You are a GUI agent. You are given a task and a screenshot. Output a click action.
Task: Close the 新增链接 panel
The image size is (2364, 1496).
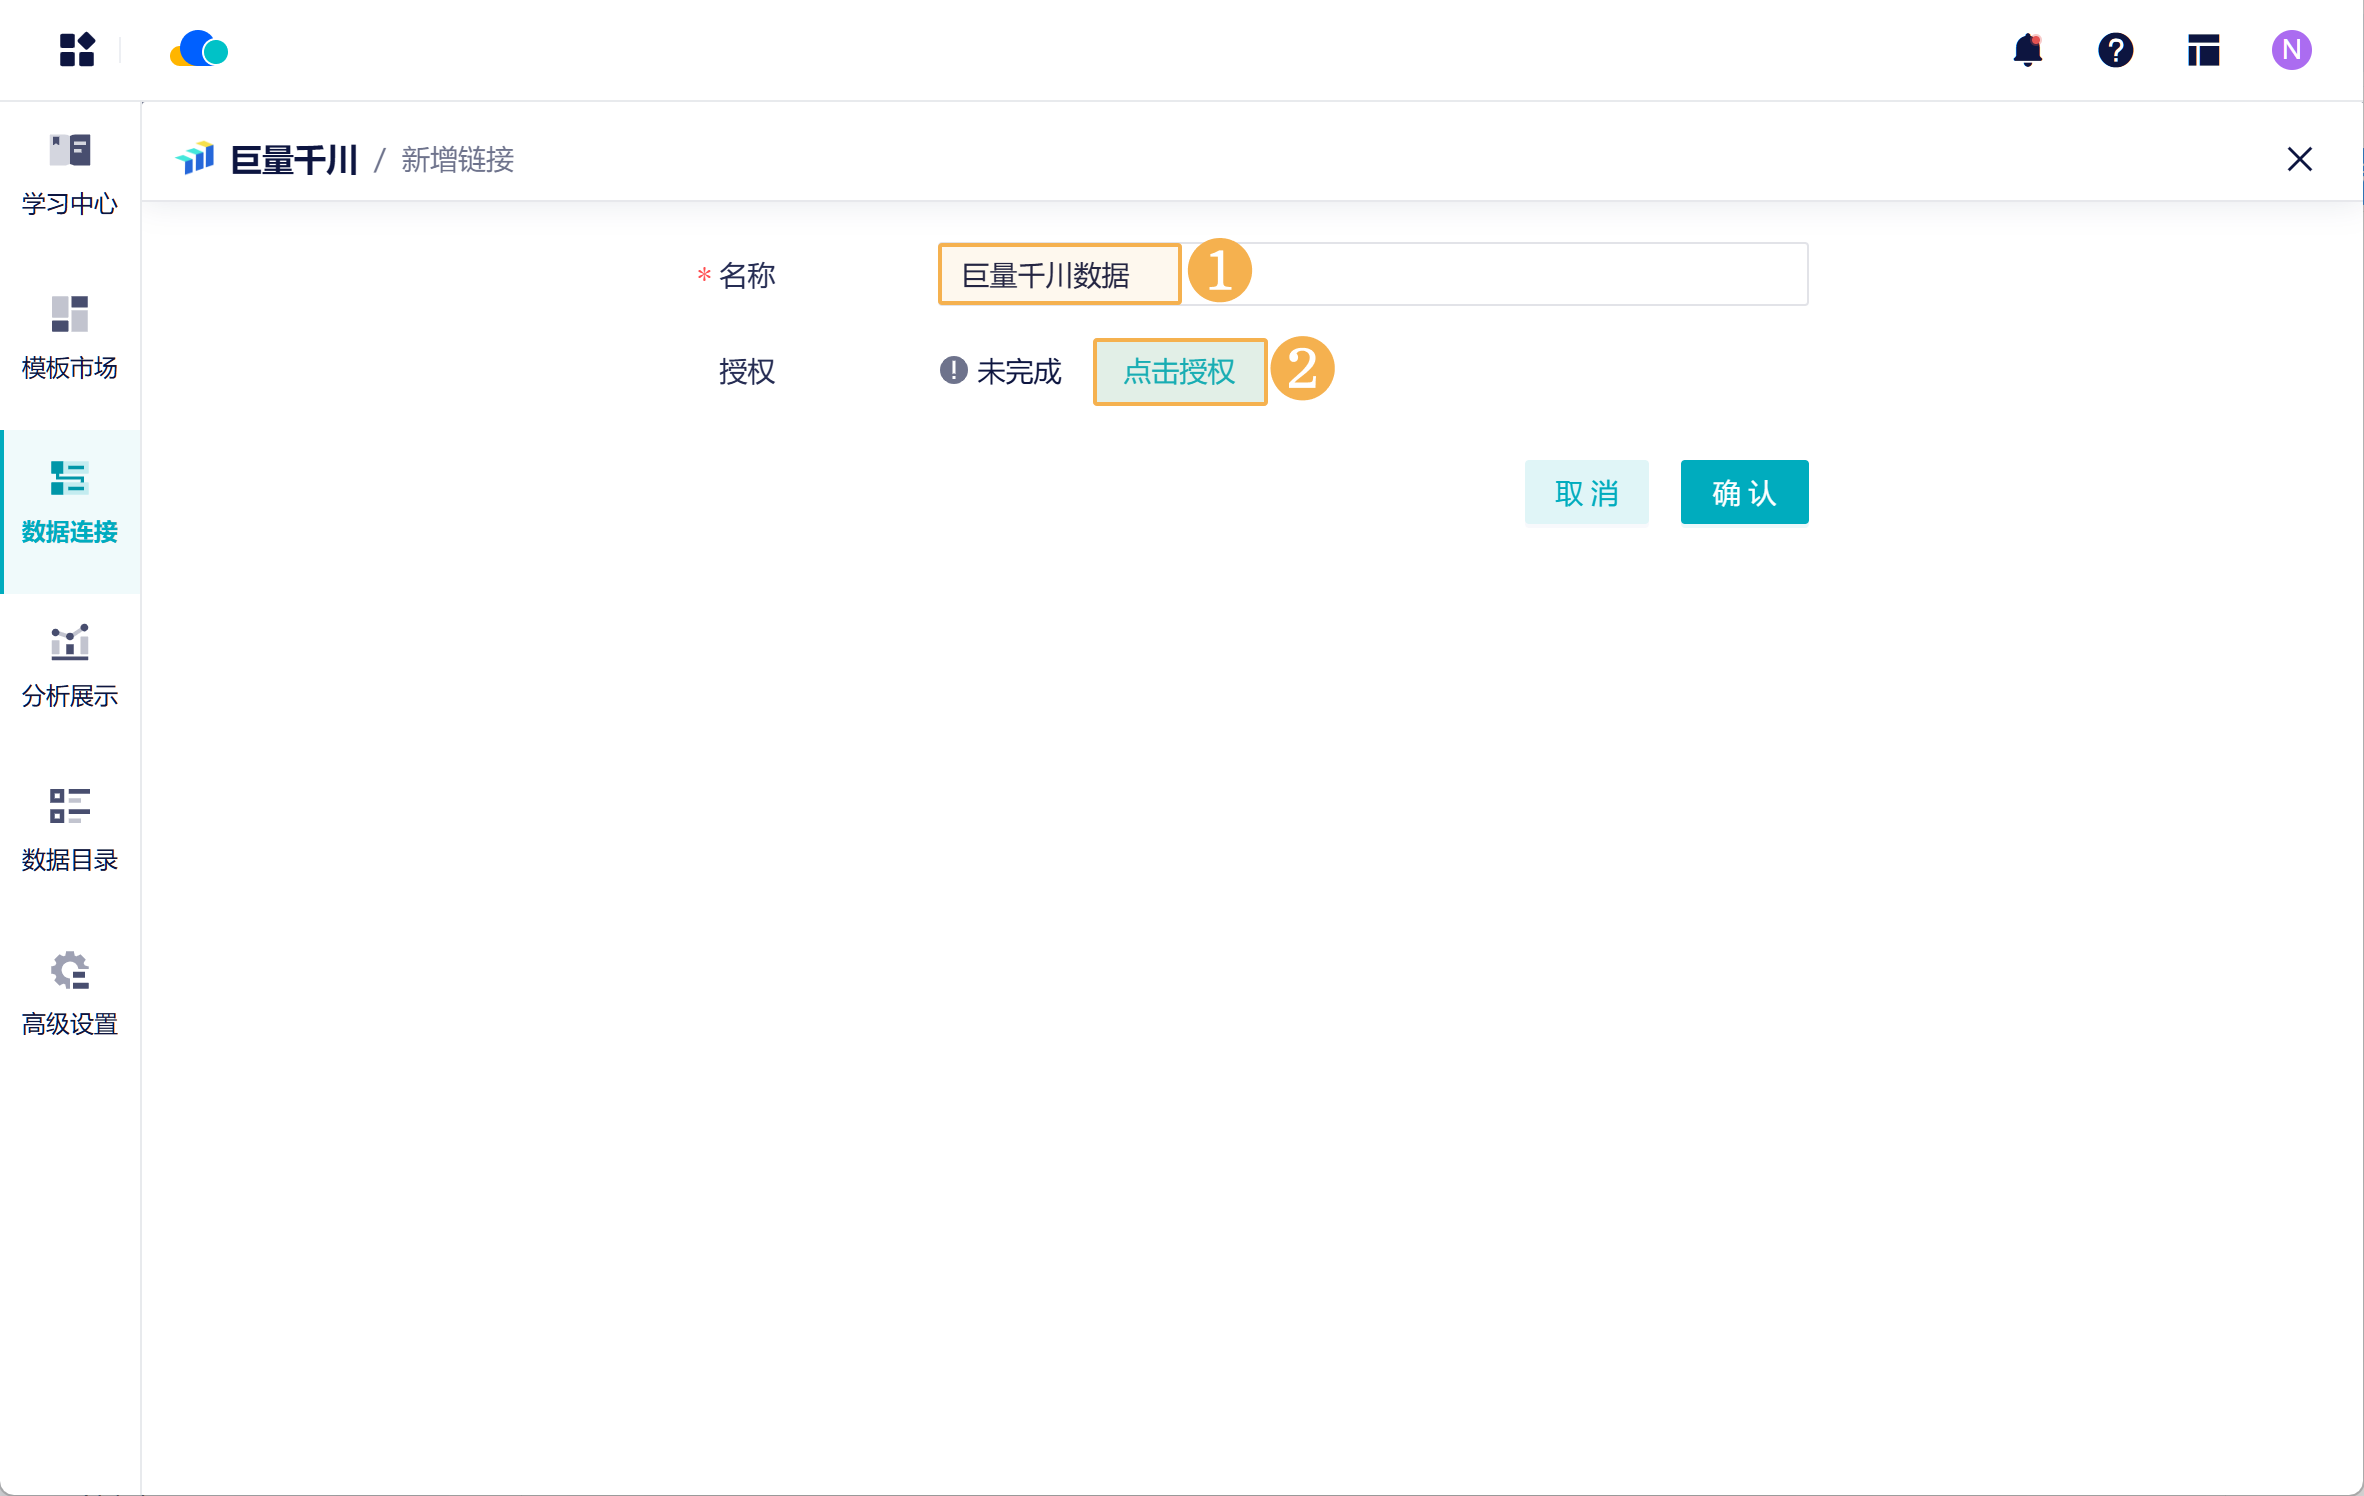[x=2299, y=159]
